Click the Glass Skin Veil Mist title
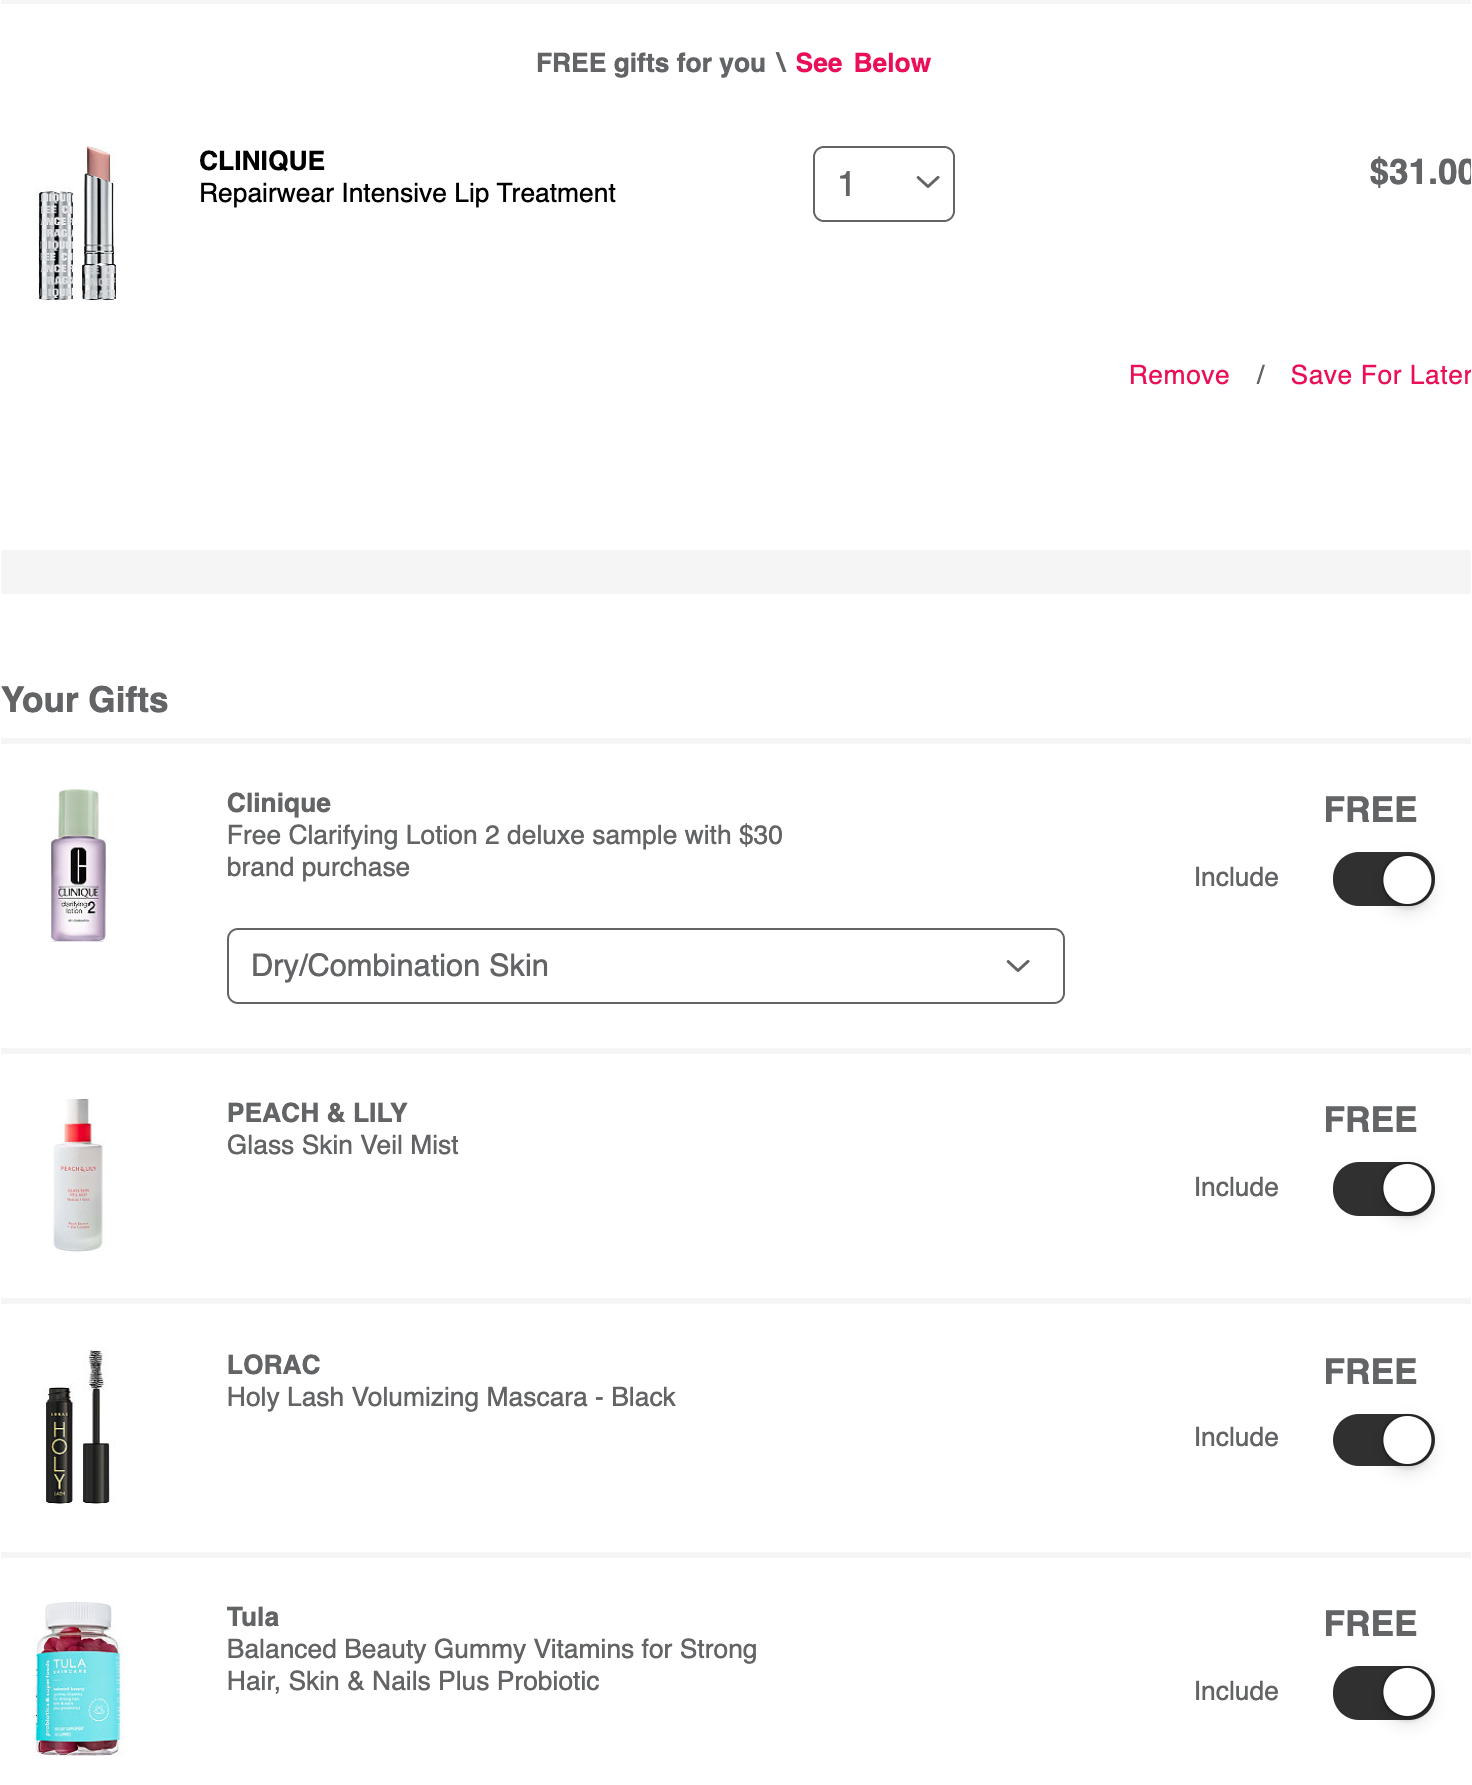 coord(342,1145)
